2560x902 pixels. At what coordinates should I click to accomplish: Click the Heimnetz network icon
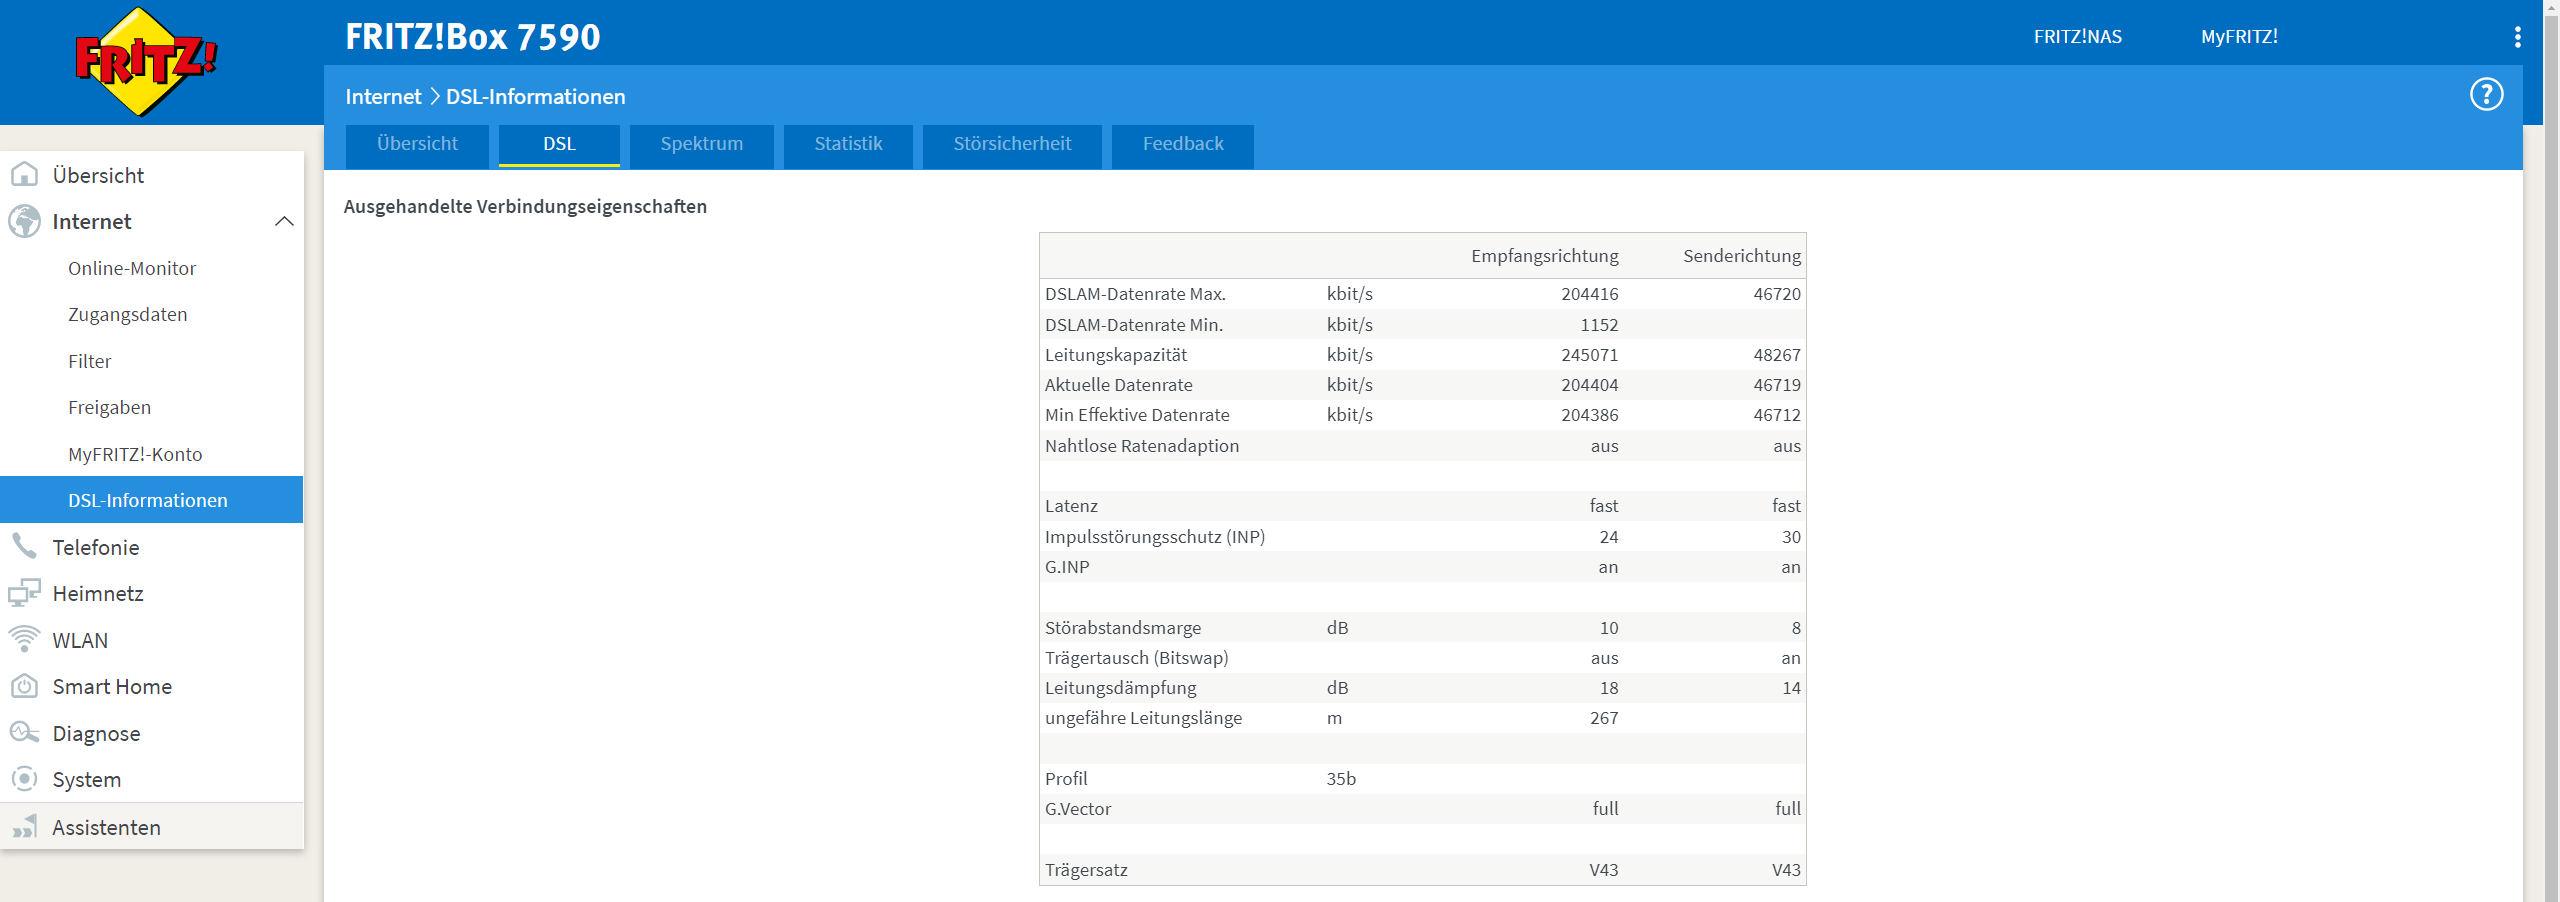(24, 593)
